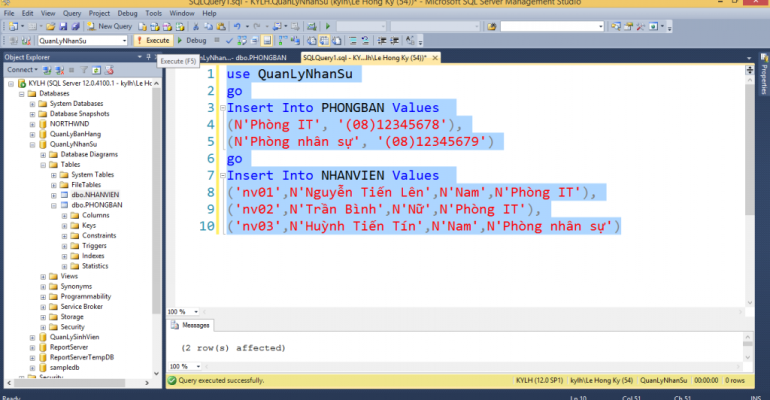Open Solution Explorer window icon
770x400 pixels.
pos(616,27)
